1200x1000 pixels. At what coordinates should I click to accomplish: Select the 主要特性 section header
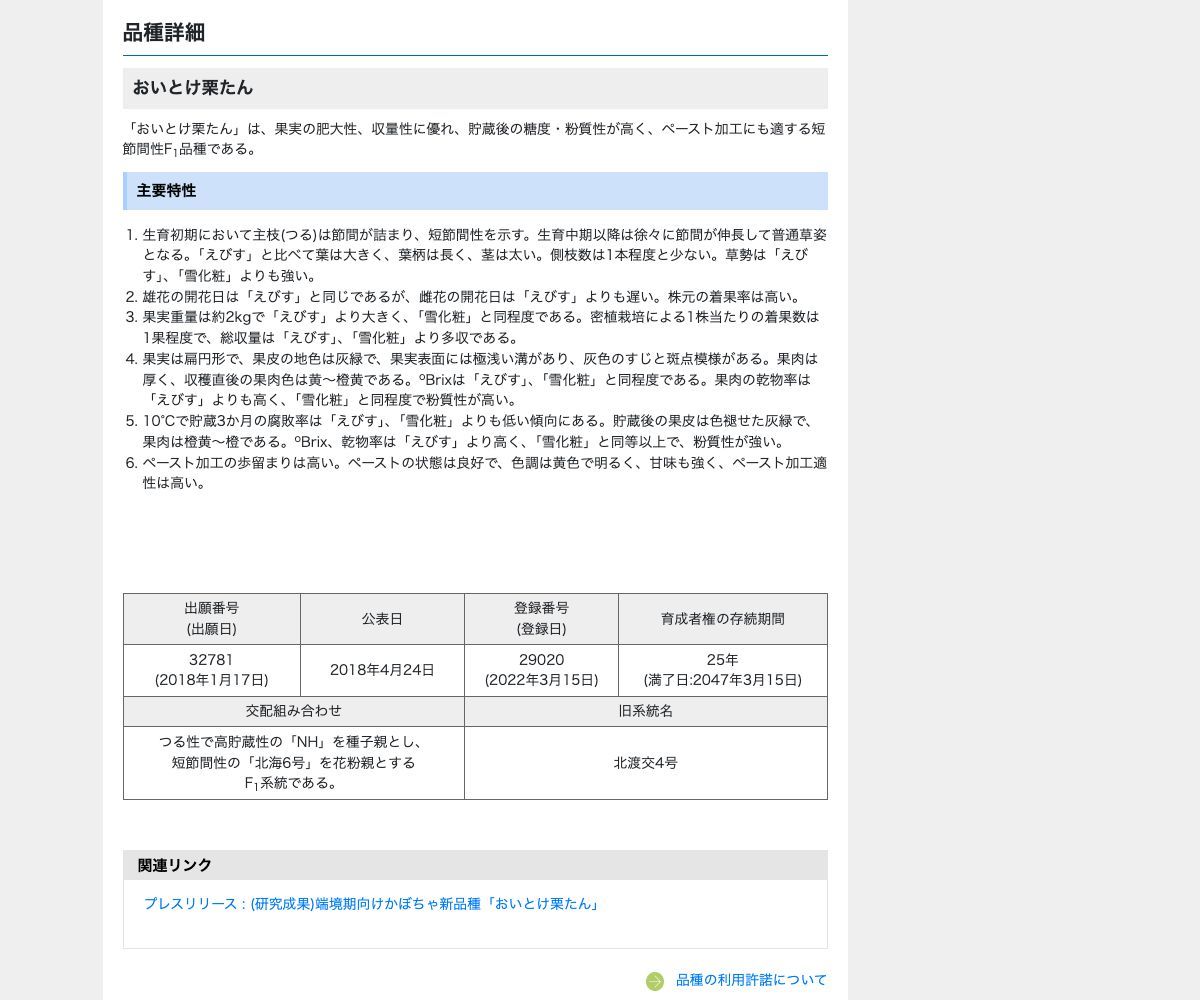474,191
